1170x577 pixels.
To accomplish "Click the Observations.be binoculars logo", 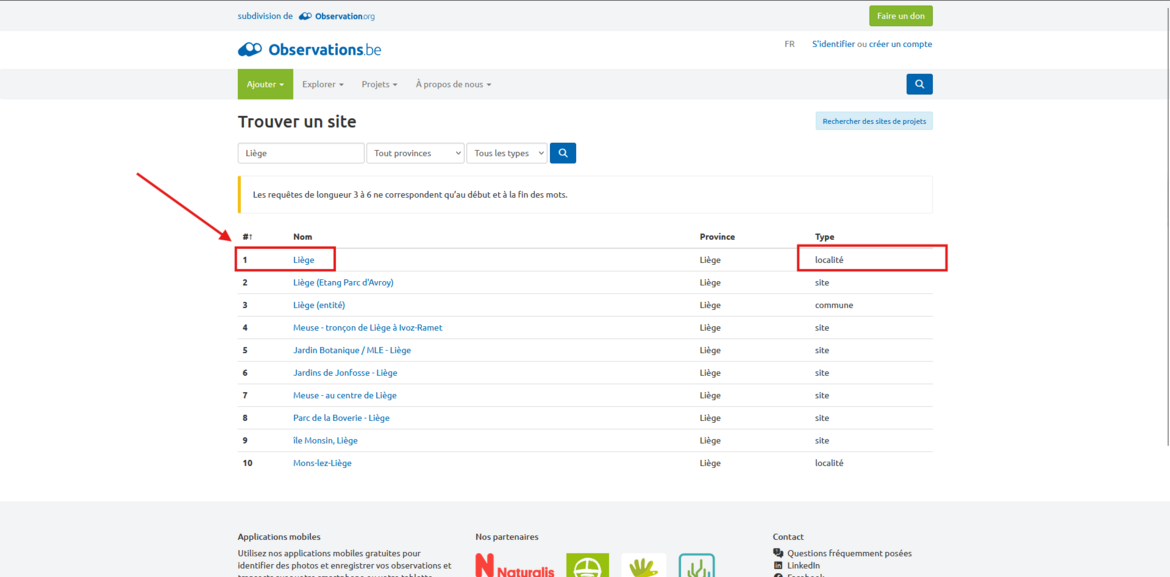I will pos(250,49).
